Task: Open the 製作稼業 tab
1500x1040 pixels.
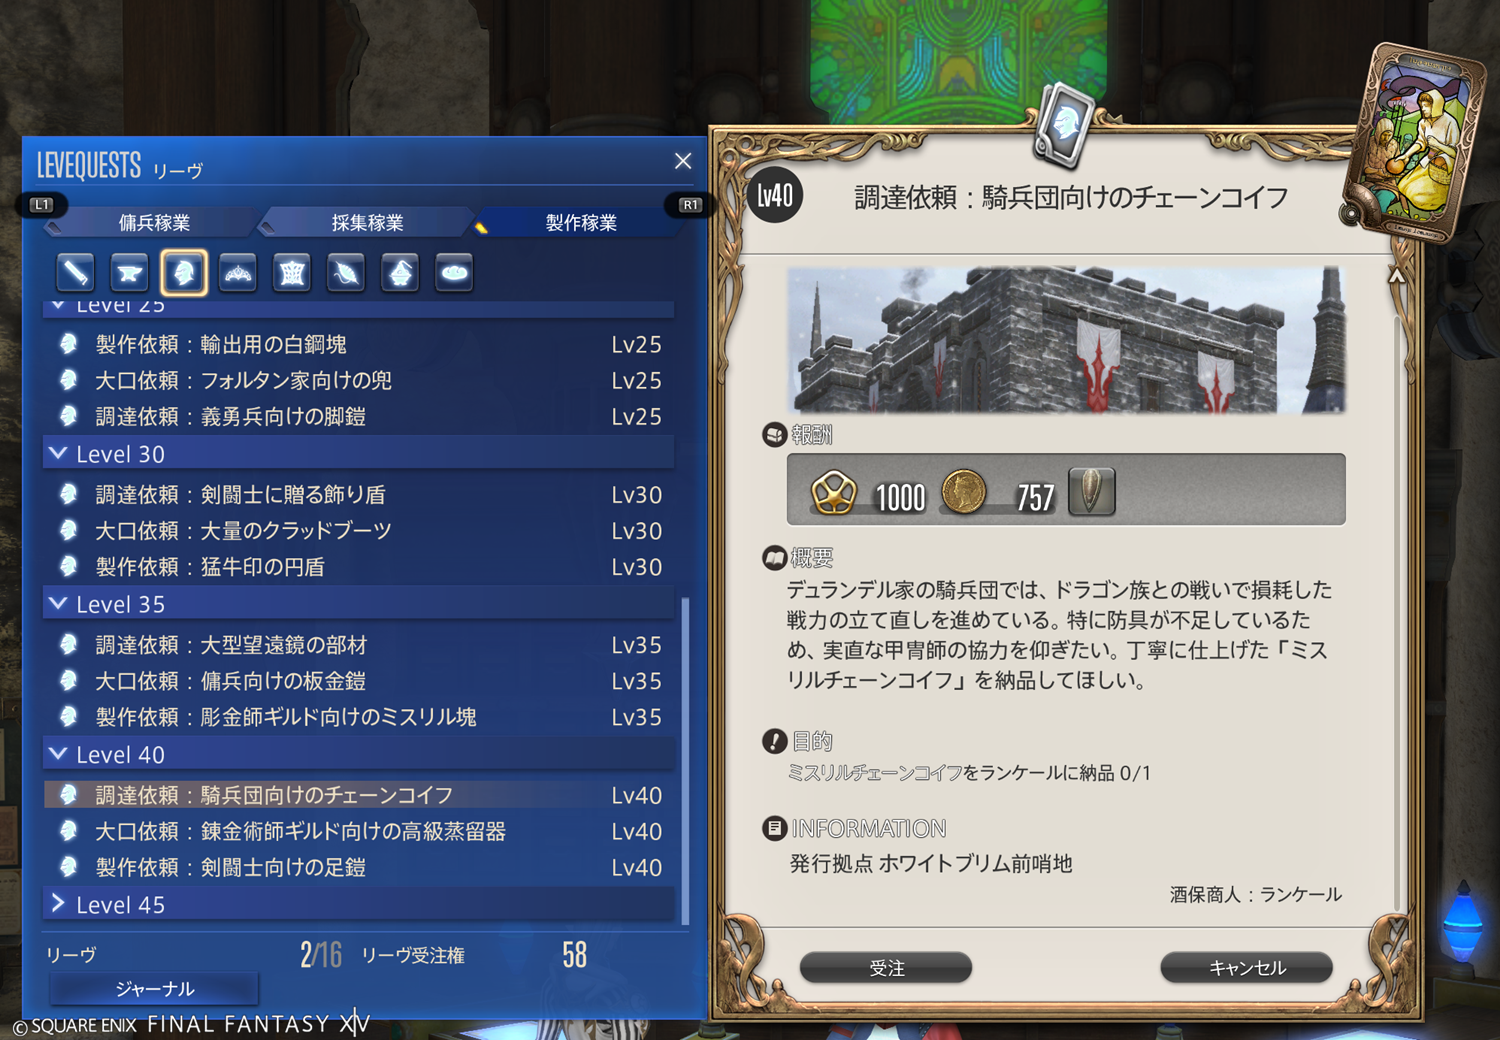Action: [x=581, y=222]
